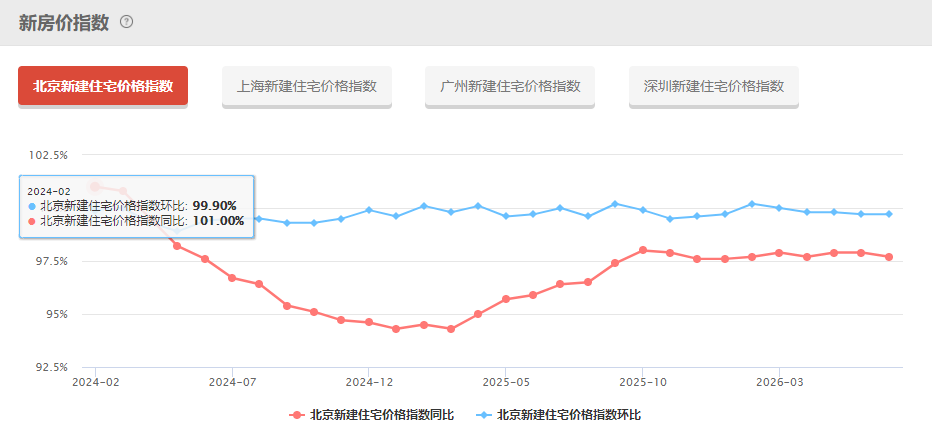Click the lowest red data point near 2025-03
The height and width of the screenshot is (444, 932).
click(x=451, y=329)
